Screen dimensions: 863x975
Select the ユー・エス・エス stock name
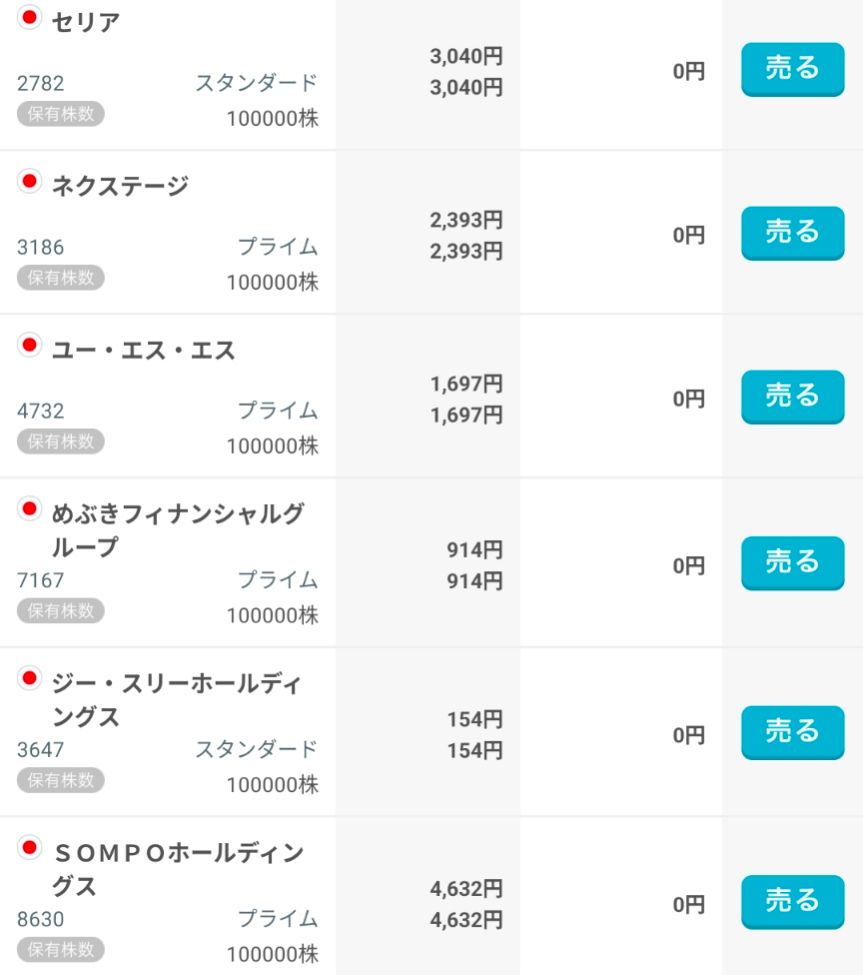click(143, 350)
